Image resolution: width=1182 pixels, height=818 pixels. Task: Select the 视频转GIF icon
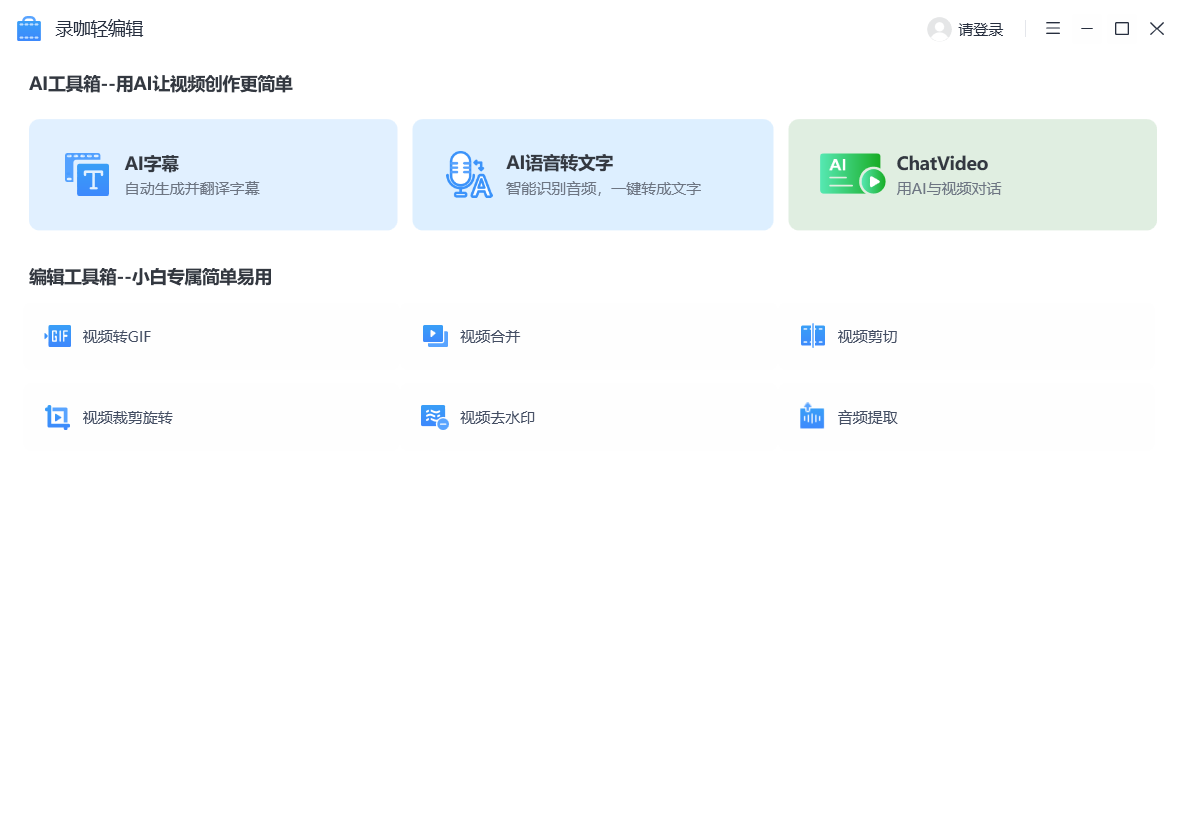[58, 336]
